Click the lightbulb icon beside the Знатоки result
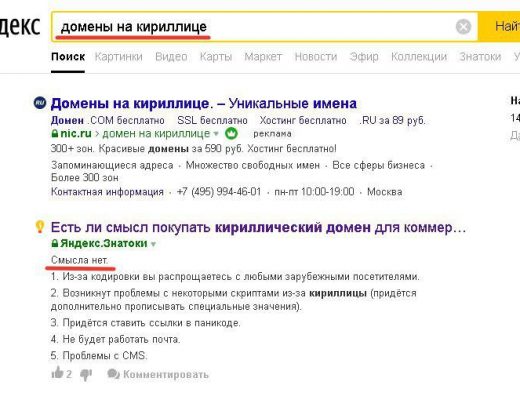This screenshot has width=520, height=400. point(40,227)
